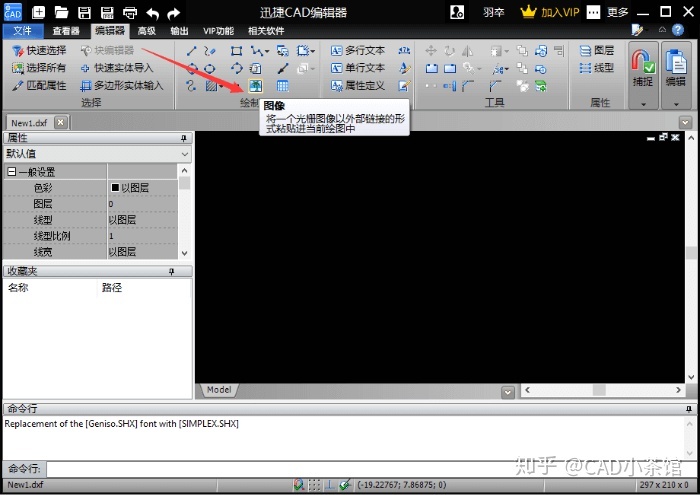
Task: Select the Spline curve tool
Action: point(191,86)
